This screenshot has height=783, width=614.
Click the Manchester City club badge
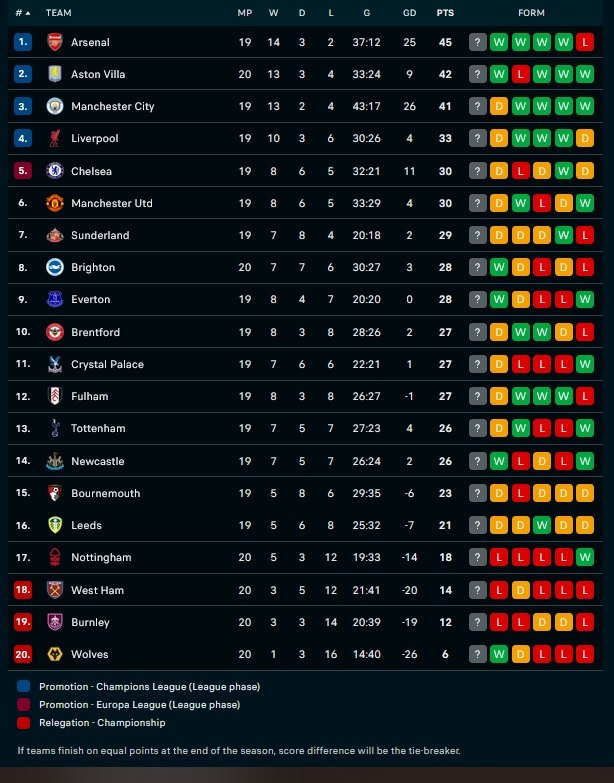pos(55,106)
